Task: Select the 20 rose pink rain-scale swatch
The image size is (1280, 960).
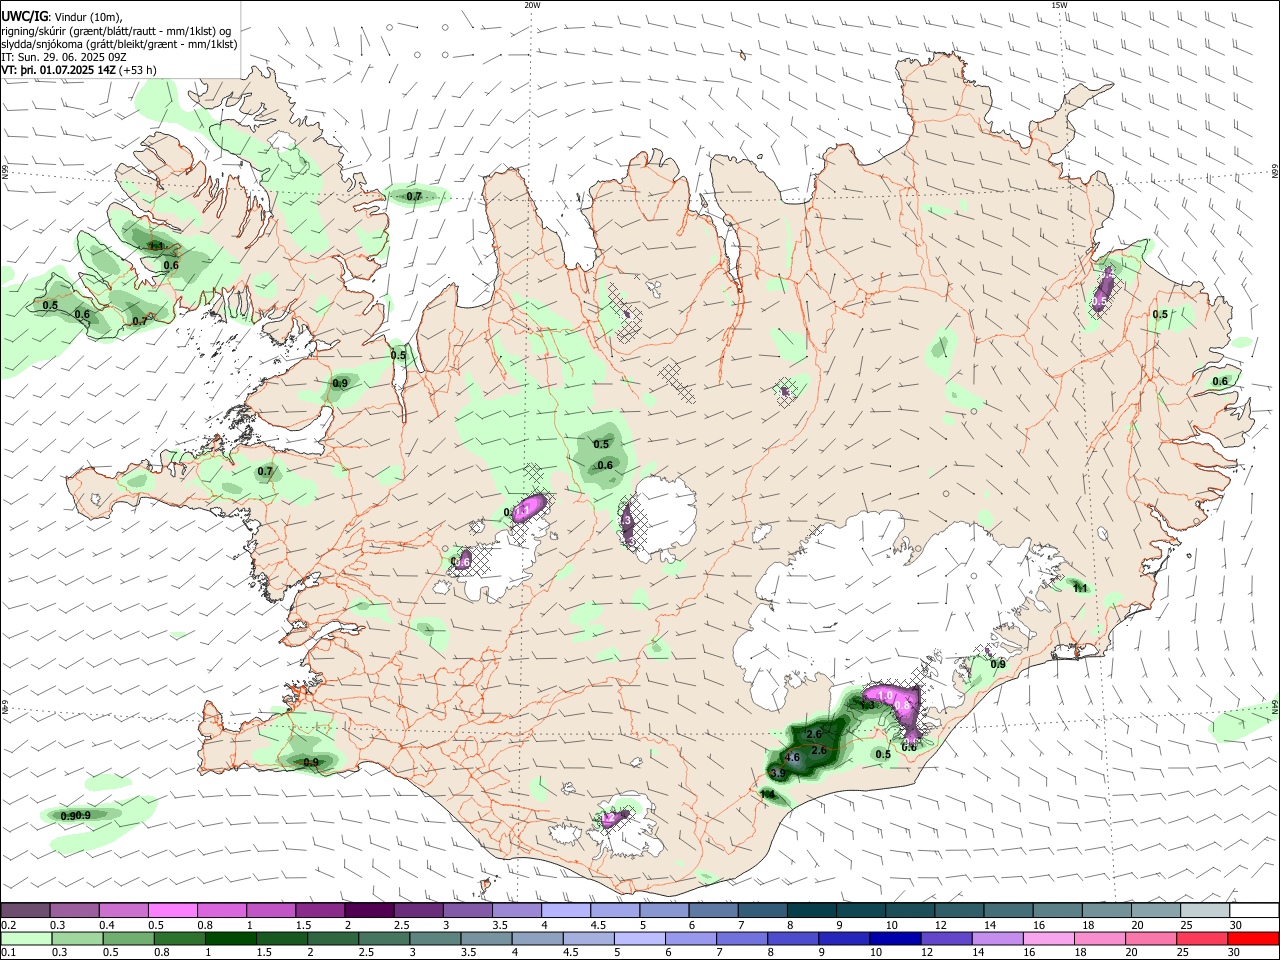Action: [x=1152, y=938]
